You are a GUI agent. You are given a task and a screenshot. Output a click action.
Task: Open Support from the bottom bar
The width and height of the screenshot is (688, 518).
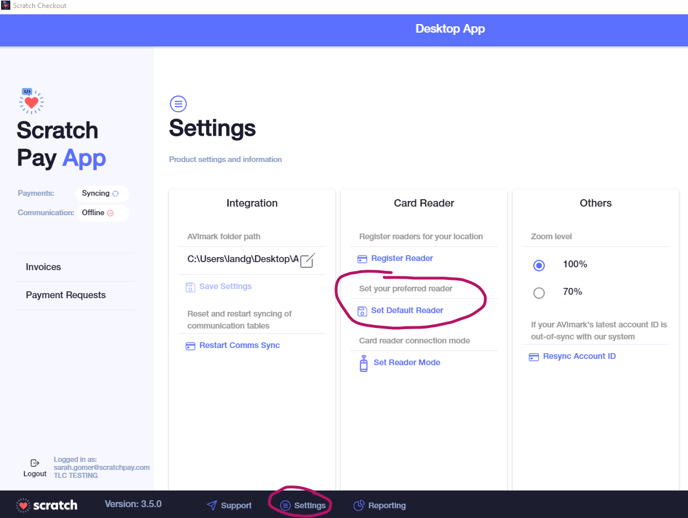pyautogui.click(x=229, y=505)
